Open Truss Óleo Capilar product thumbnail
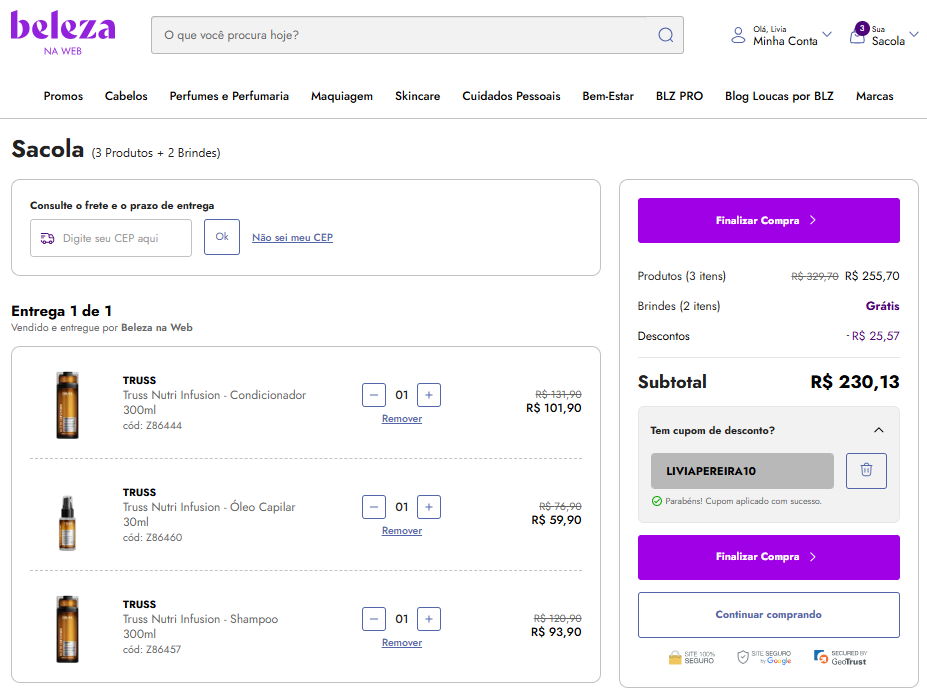The height and width of the screenshot is (694, 927). [x=67, y=523]
